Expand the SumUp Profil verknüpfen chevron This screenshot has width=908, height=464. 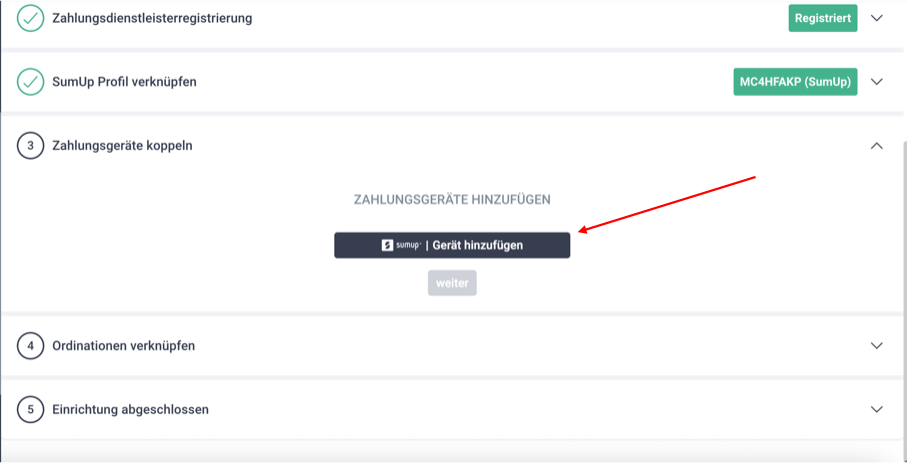point(877,82)
